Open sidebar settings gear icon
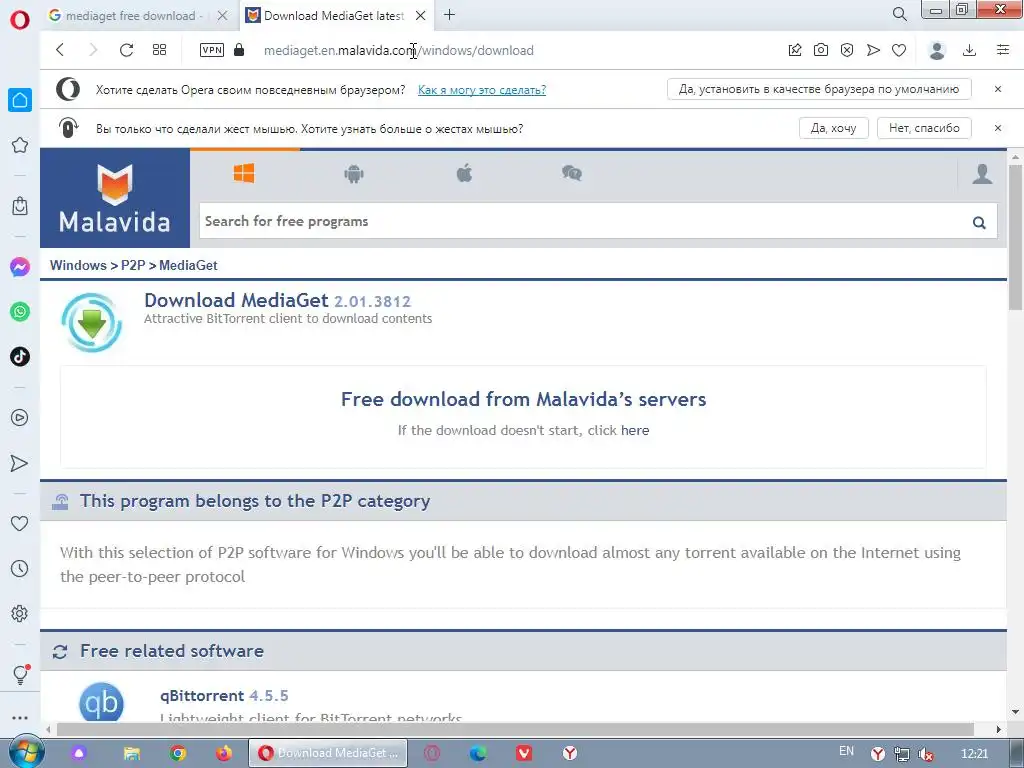The image size is (1024, 768). (20, 614)
